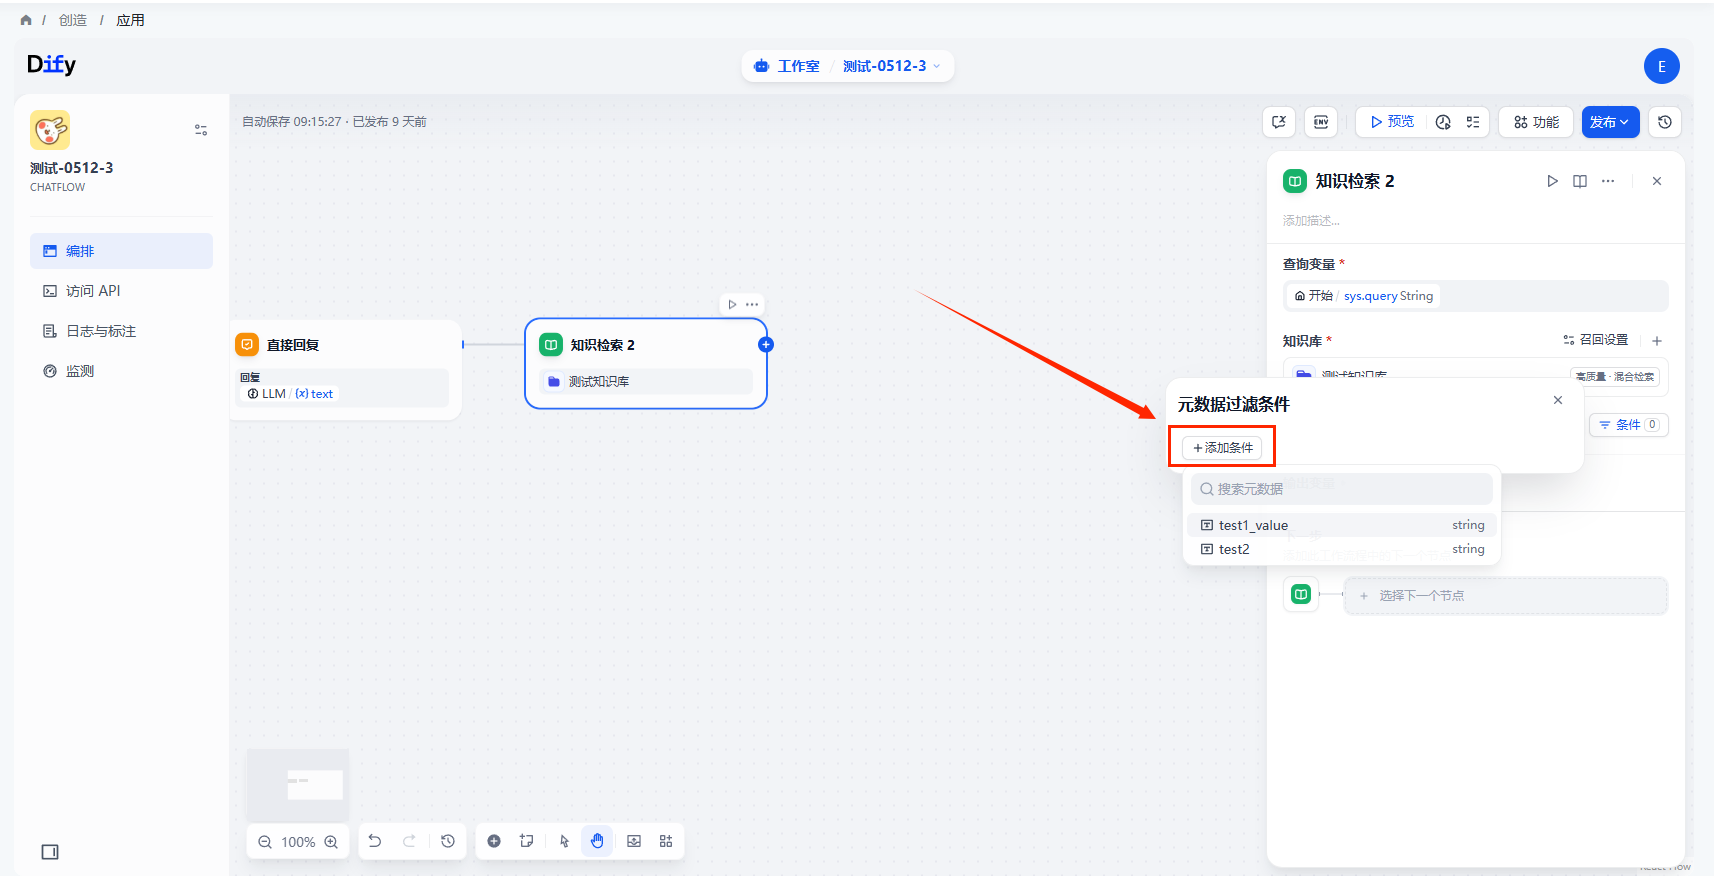Click the export image icon in bottom toolbar
Image resolution: width=1714 pixels, height=876 pixels.
634,841
